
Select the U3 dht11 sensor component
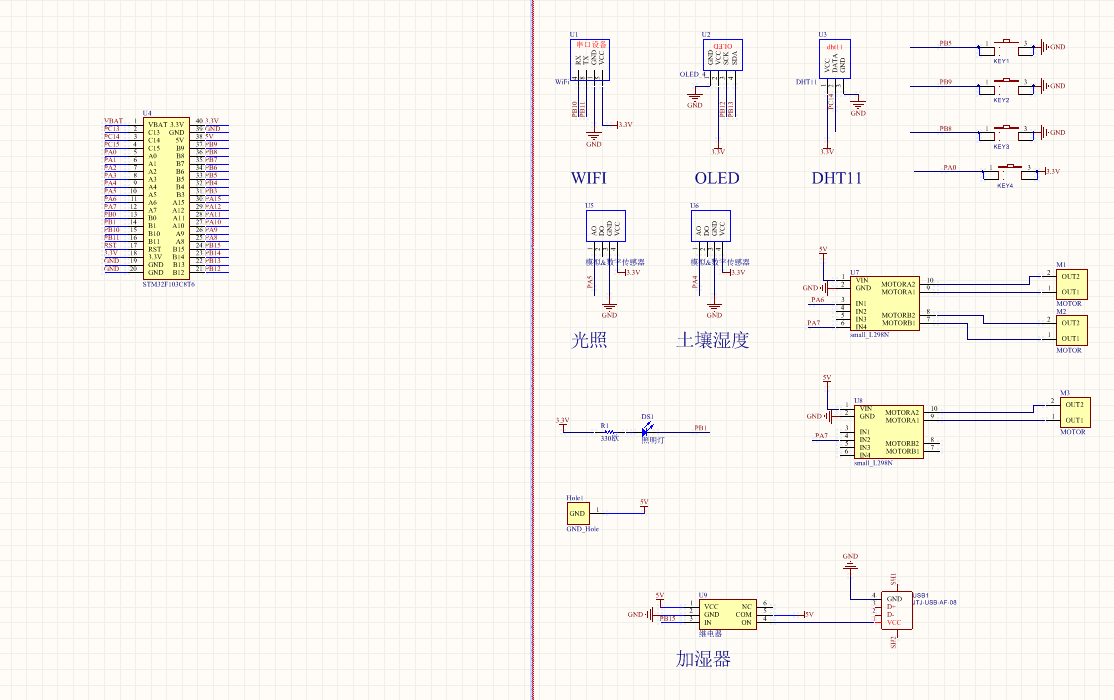(835, 59)
